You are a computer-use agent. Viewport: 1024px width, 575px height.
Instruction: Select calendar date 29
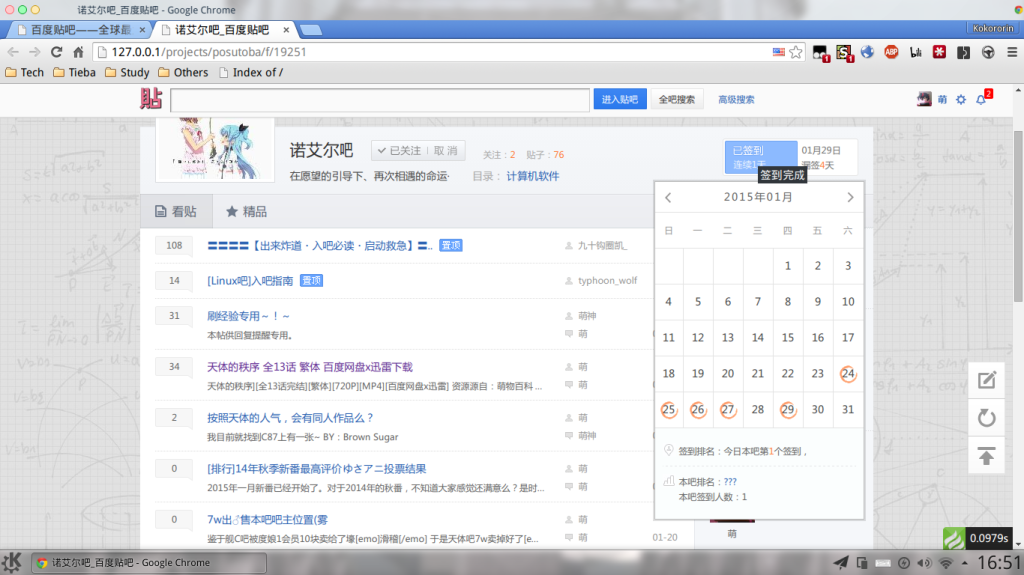(788, 410)
